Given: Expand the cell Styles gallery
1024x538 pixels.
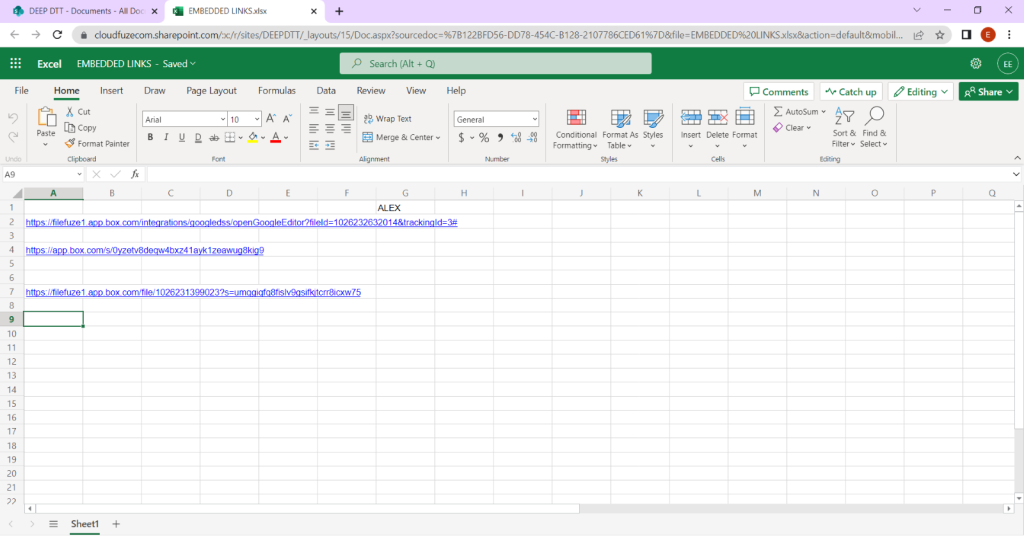Looking at the screenshot, I should point(652,129).
